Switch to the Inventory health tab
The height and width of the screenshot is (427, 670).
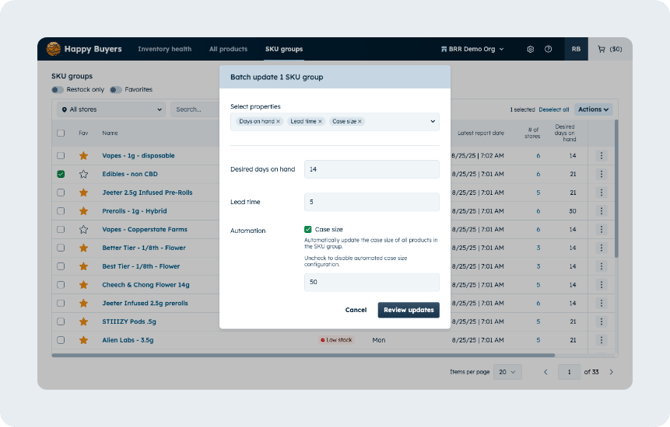(165, 49)
